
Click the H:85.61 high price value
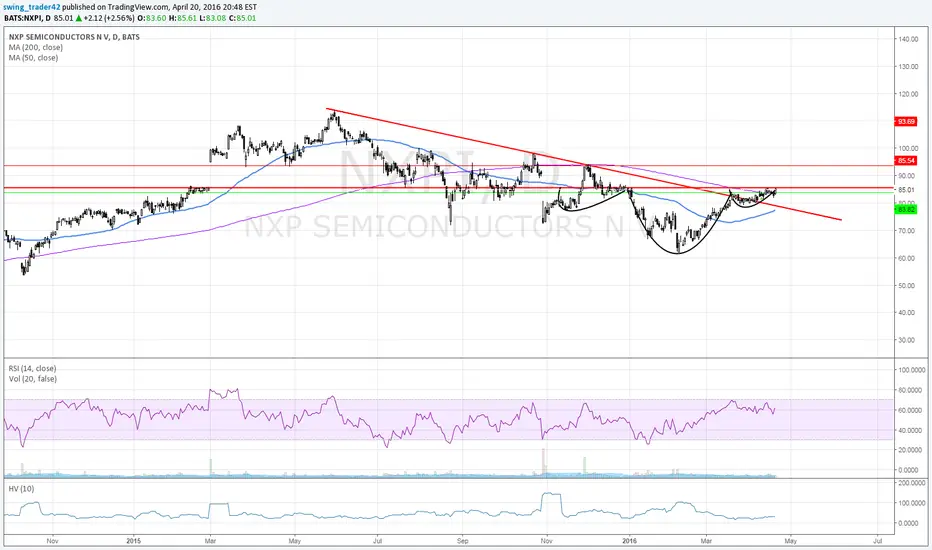(182, 18)
